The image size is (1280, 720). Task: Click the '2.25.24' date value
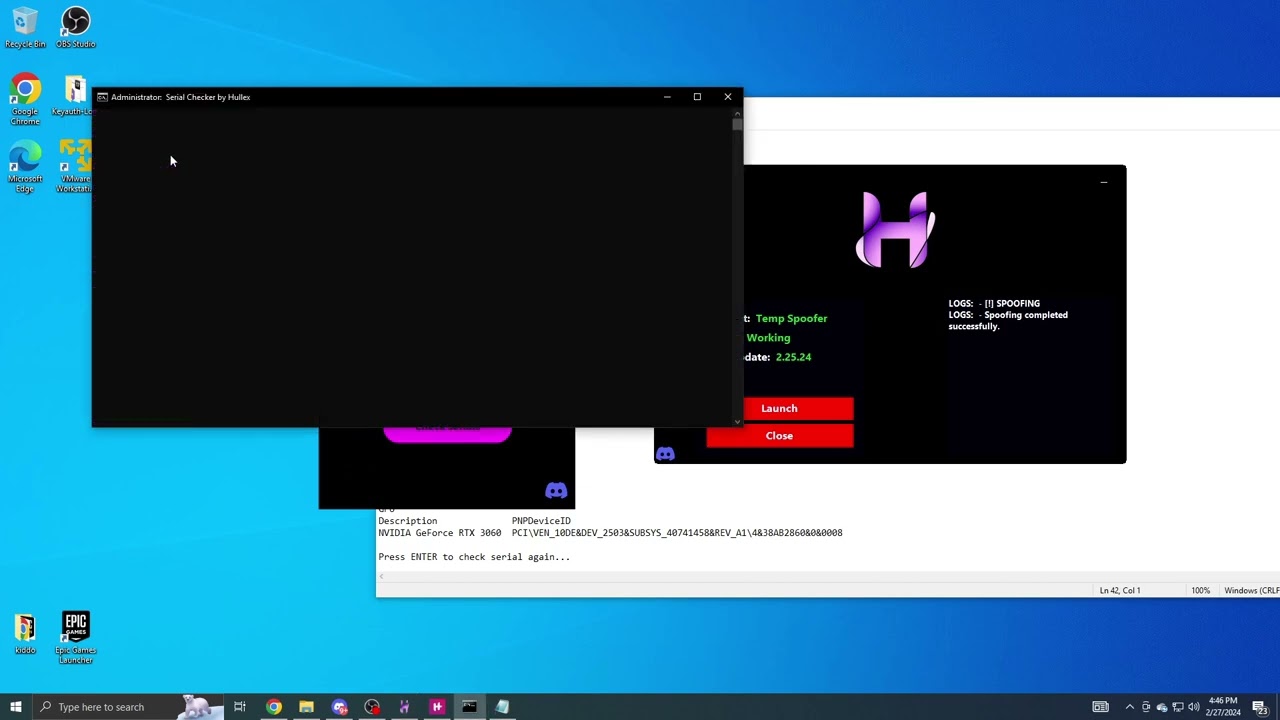(793, 357)
